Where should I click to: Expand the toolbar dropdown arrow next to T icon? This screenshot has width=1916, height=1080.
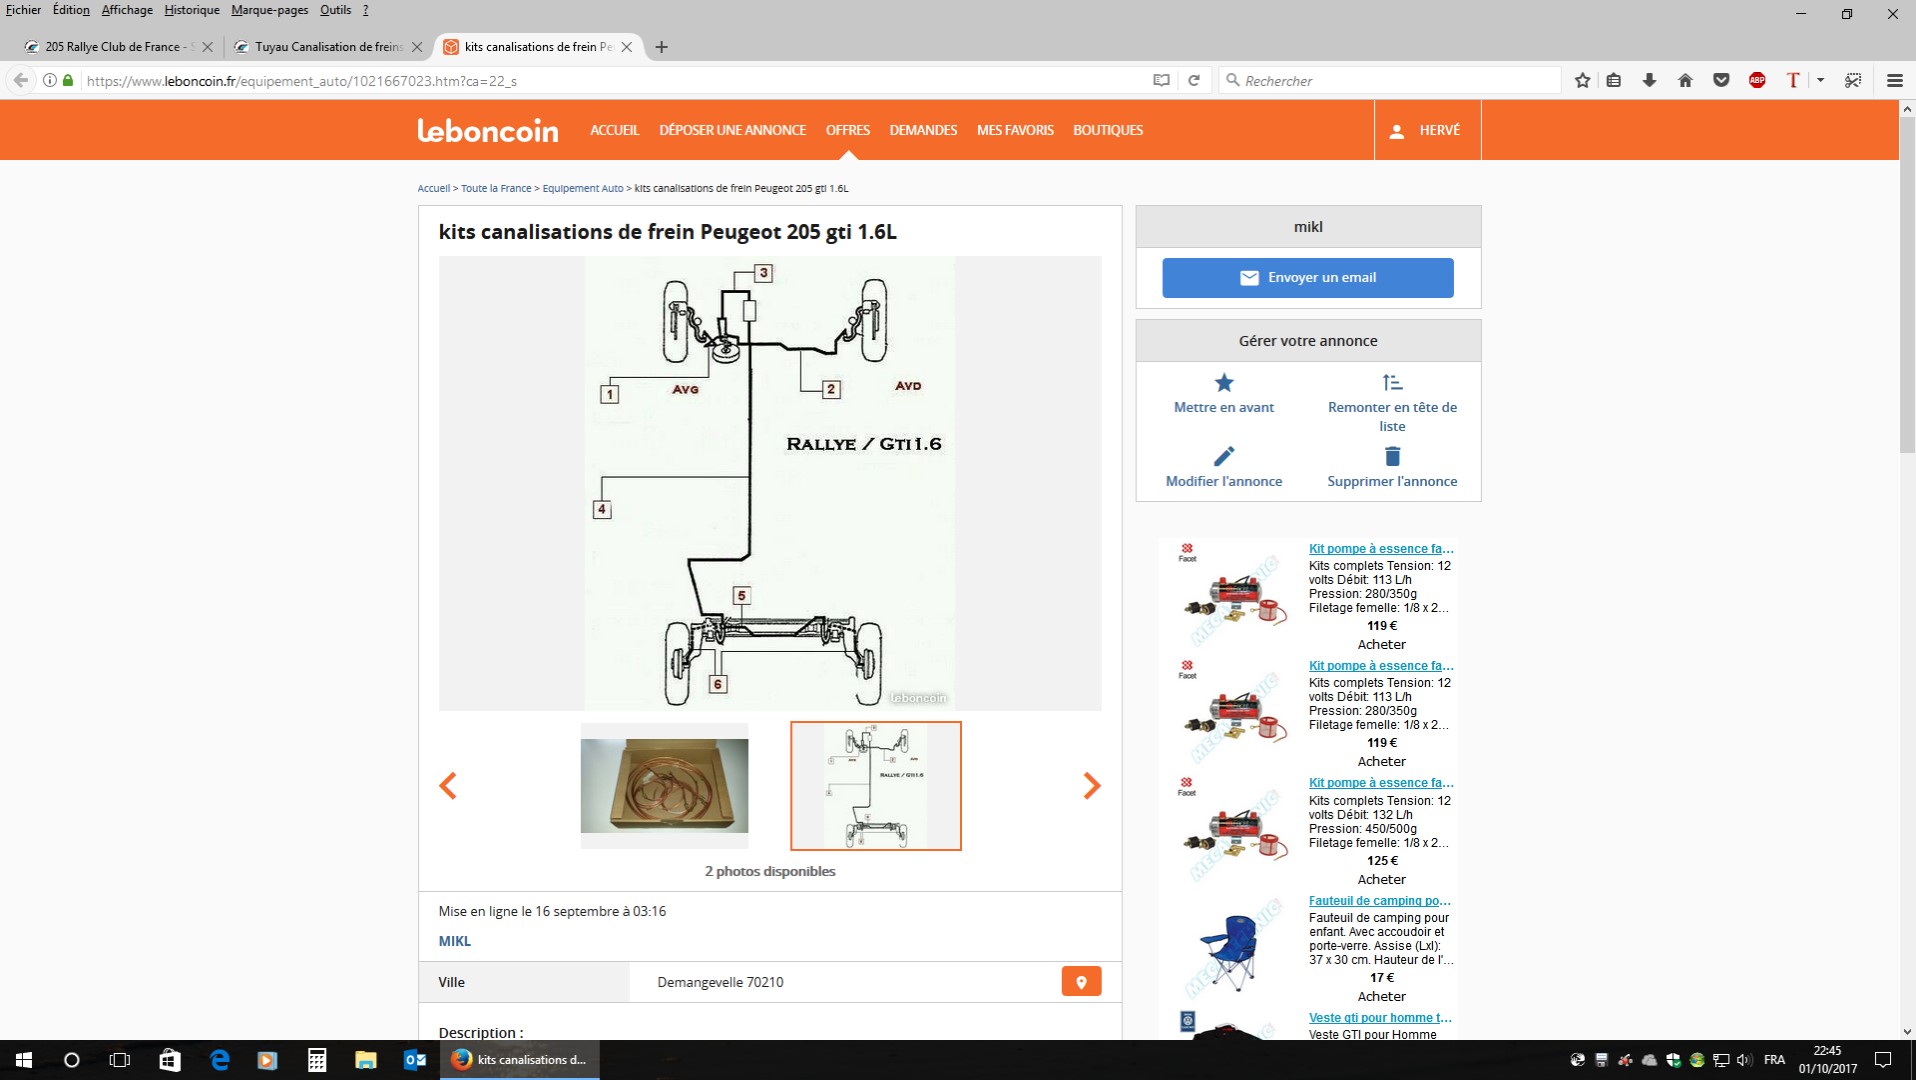click(1820, 80)
